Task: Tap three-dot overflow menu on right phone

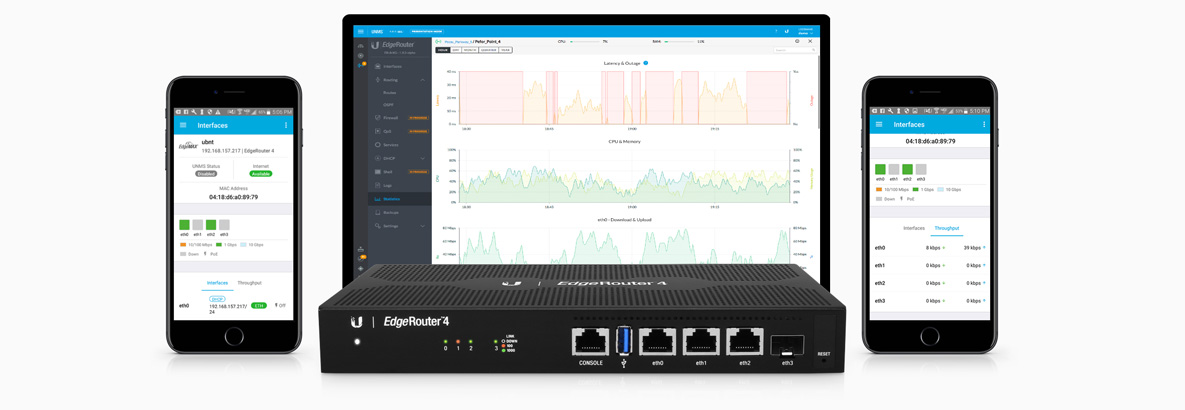Action: click(x=982, y=125)
